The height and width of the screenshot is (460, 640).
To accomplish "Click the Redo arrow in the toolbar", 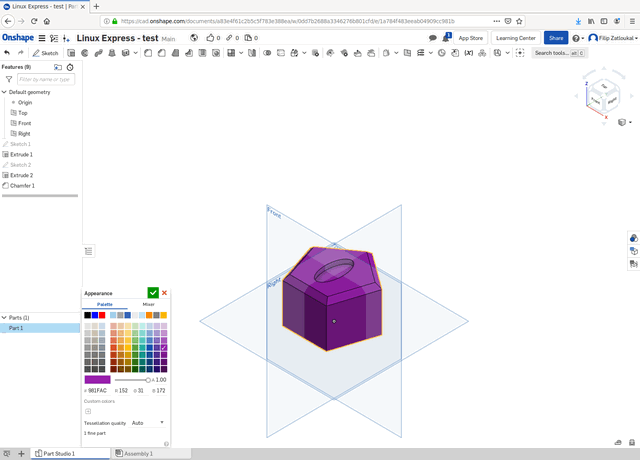I will tap(20, 53).
